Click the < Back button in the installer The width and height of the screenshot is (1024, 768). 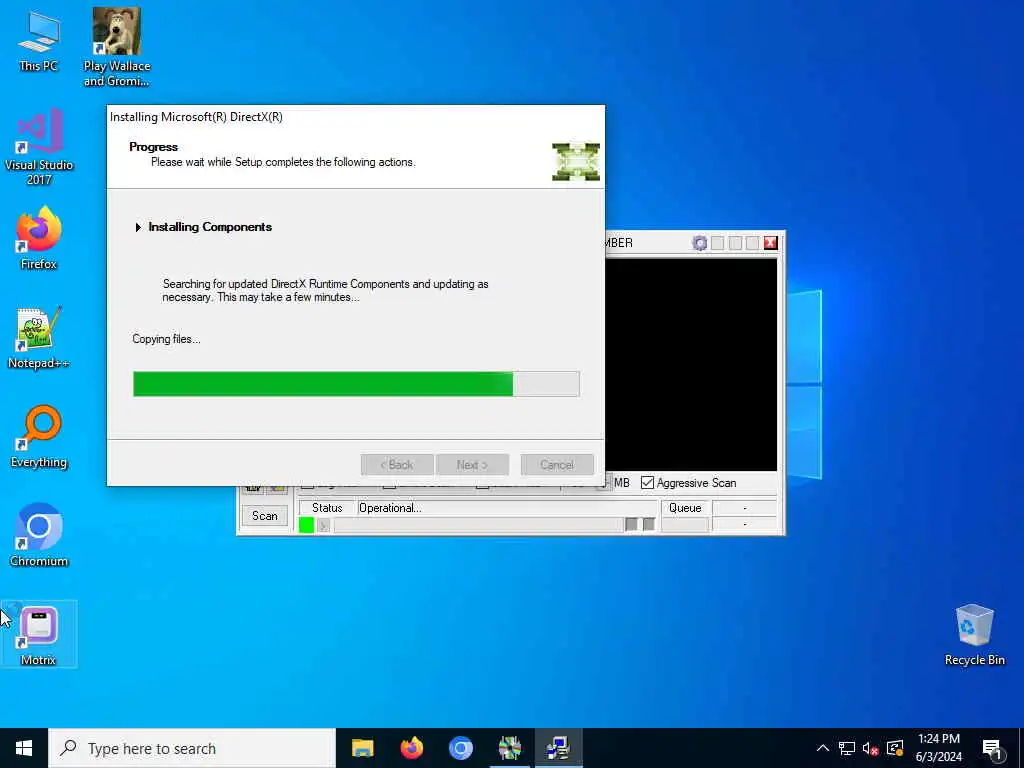pyautogui.click(x=397, y=465)
